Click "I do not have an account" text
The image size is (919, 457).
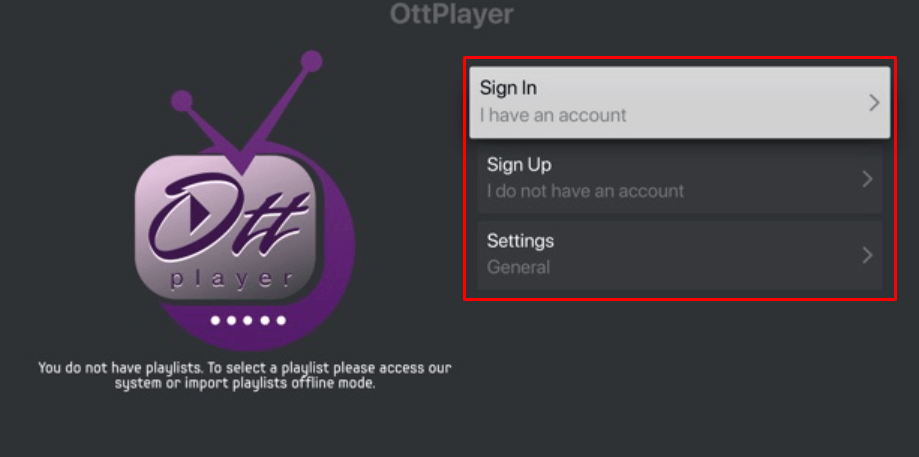coord(585,191)
